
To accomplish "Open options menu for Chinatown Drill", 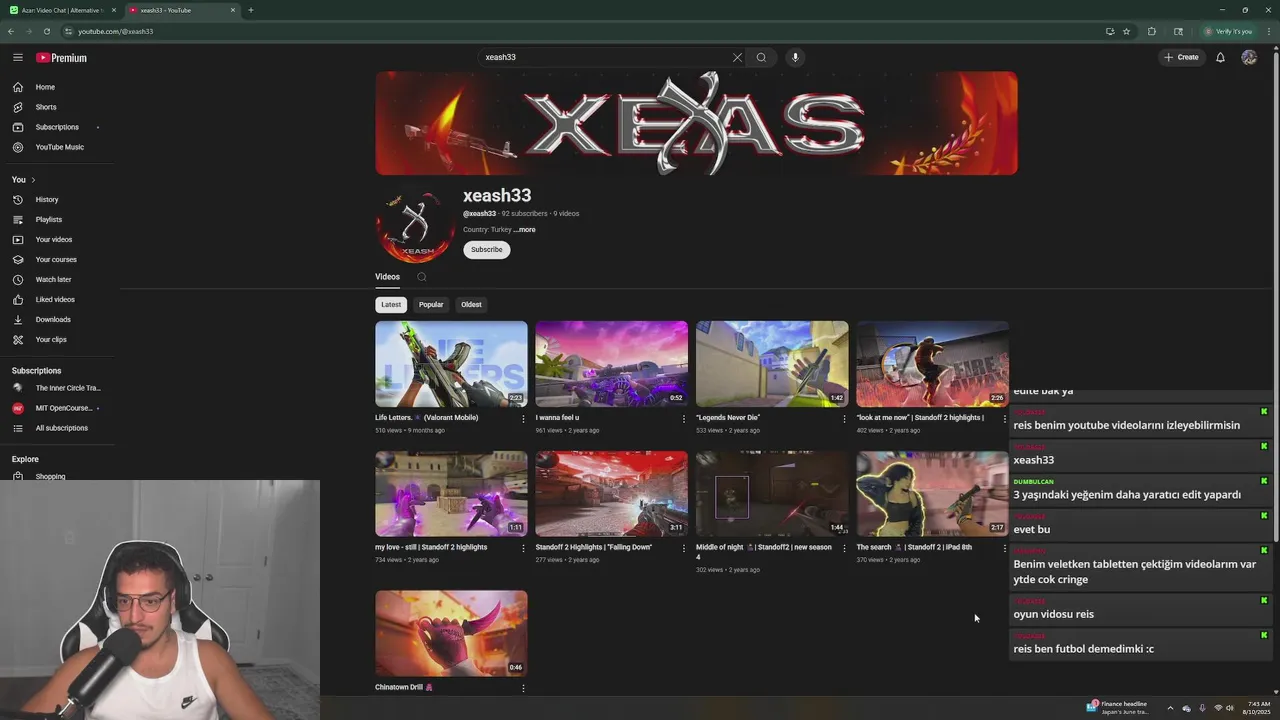I will click(523, 688).
